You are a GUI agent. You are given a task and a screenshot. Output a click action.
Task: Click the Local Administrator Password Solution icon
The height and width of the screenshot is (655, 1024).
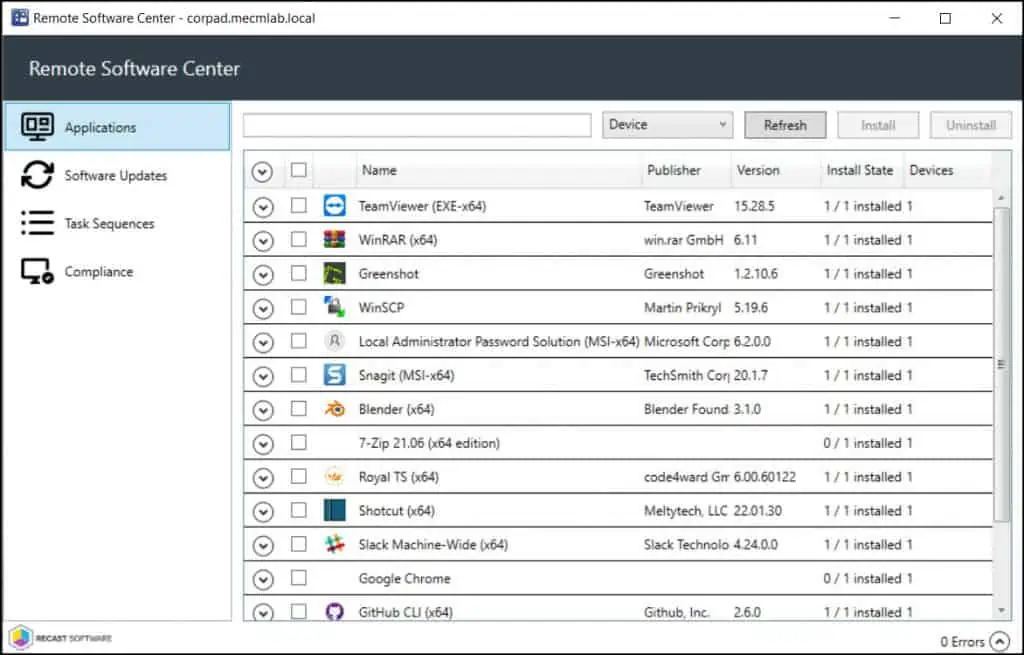tap(334, 341)
